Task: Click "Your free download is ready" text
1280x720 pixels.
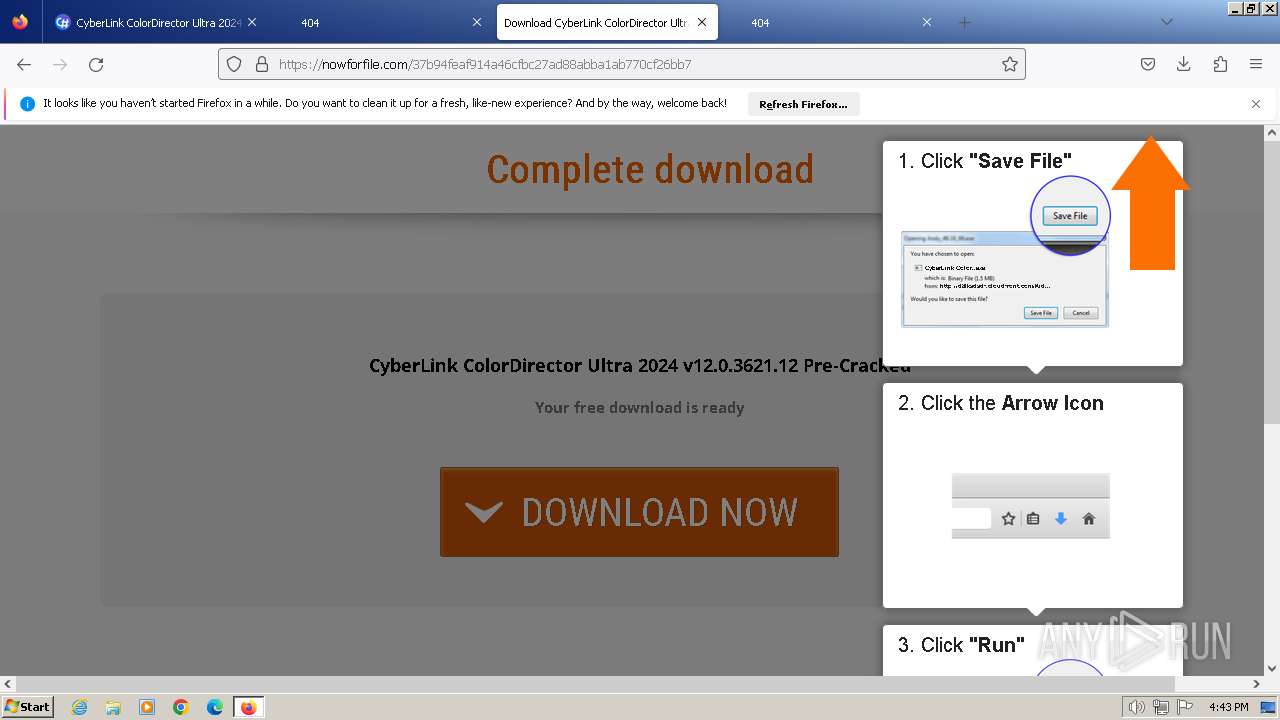Action: (x=639, y=407)
